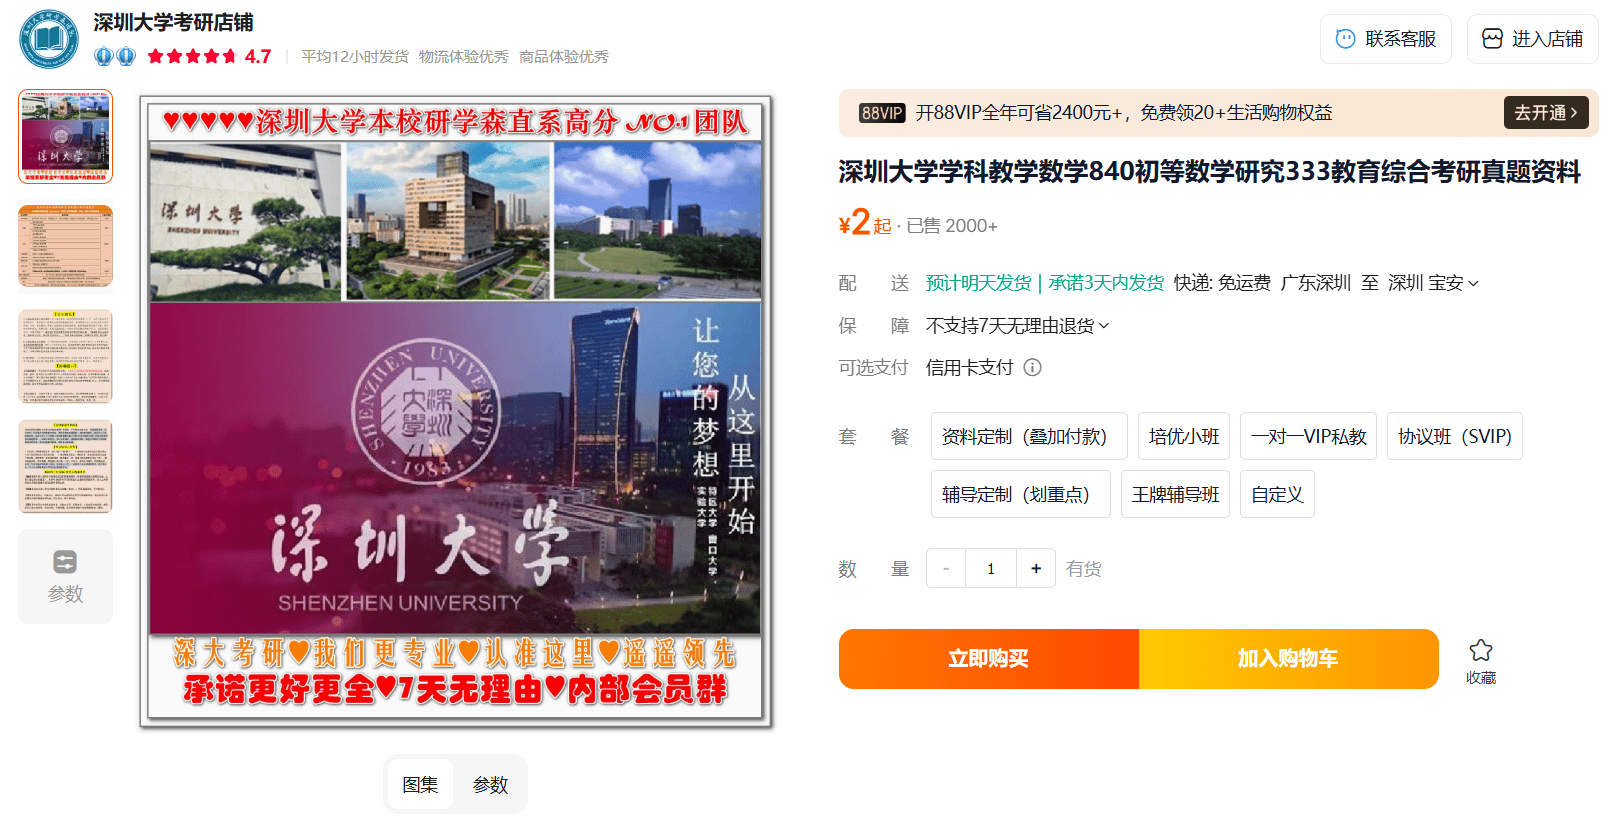Select the 王牌辅导班 package option
This screenshot has height=828, width=1607.
coord(1176,494)
